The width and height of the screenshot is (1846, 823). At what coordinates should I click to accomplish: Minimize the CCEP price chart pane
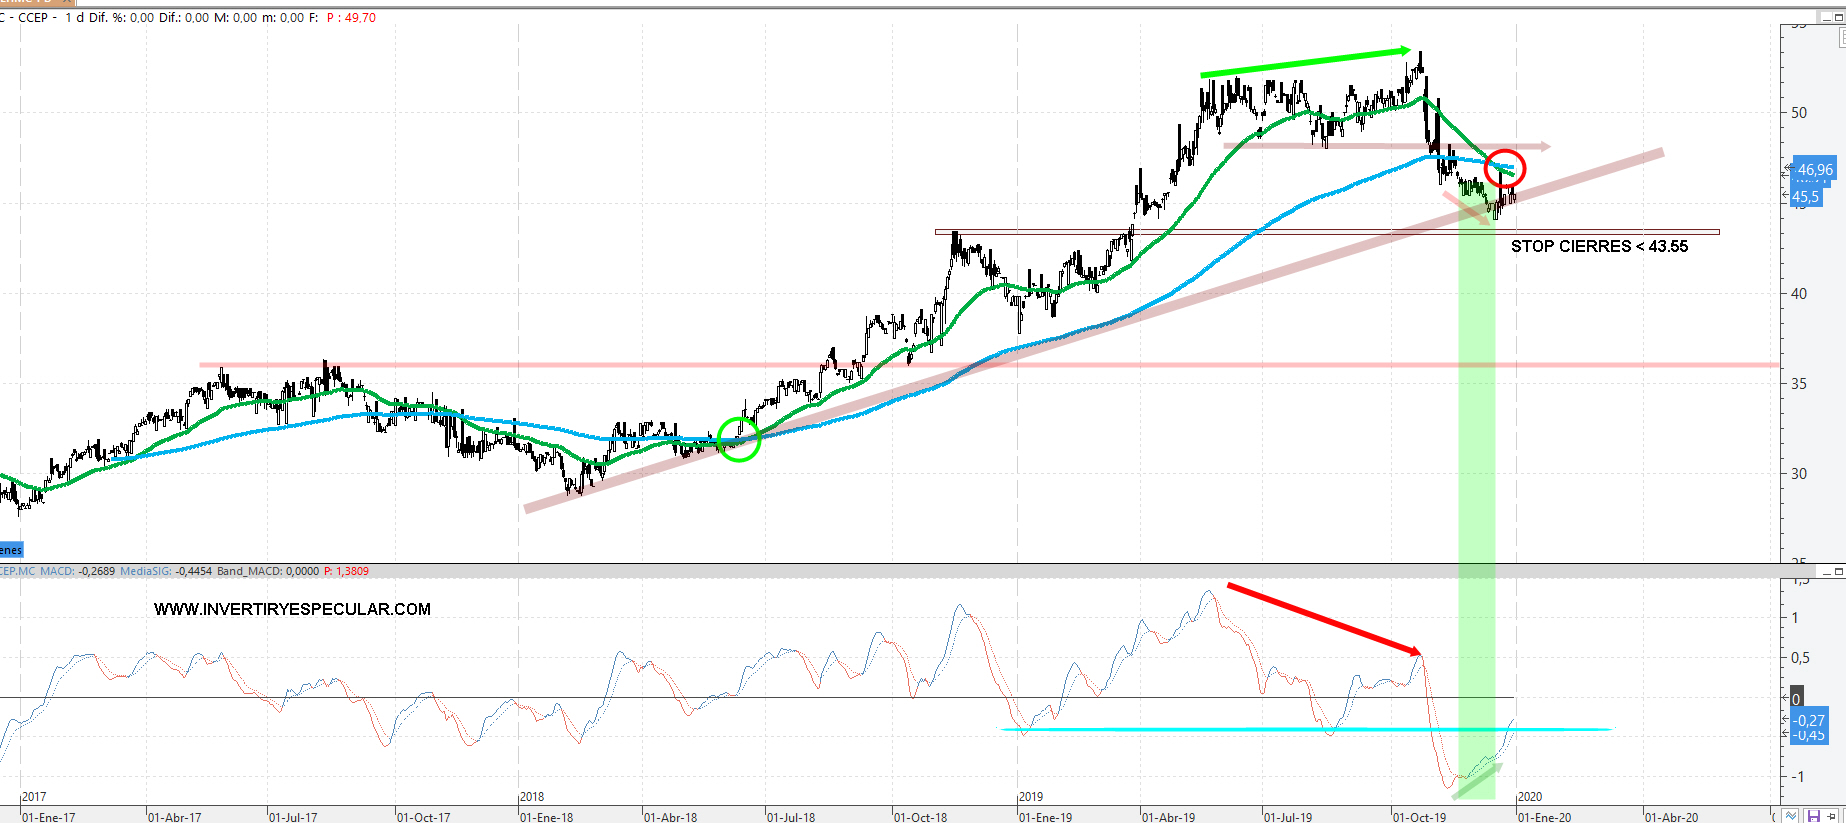point(1825,17)
